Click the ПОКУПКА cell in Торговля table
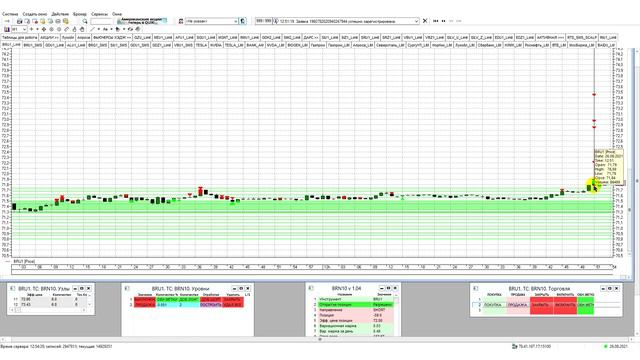This screenshot has height=360, width=640. click(494, 305)
